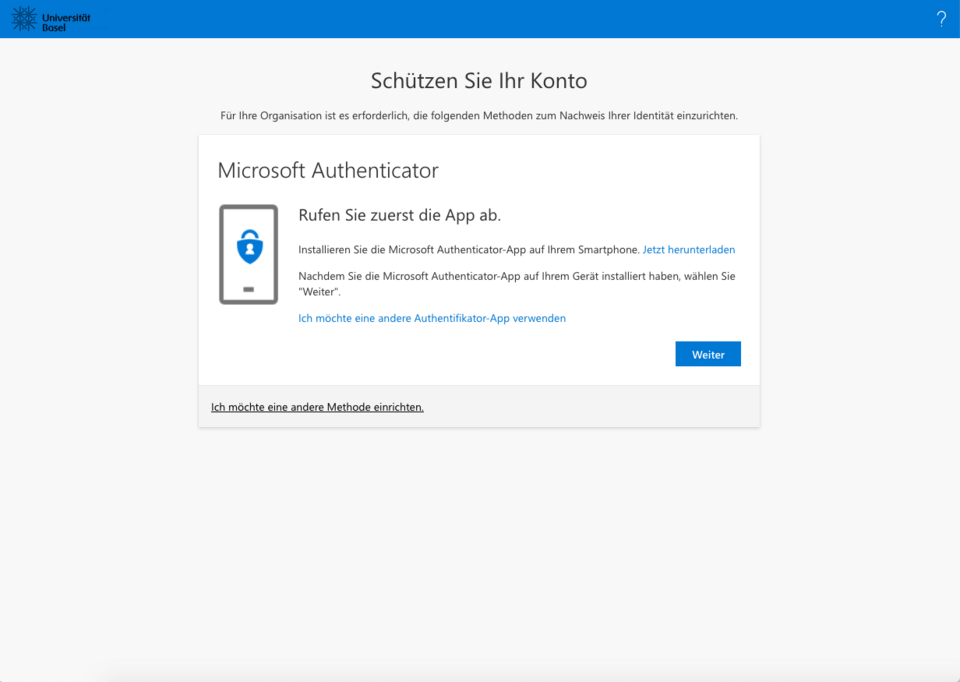Viewport: 960px width, 682px height.
Task: Click the "Nachdem Sie die Microsoft Authenticator-App" paragraph
Action: (516, 276)
